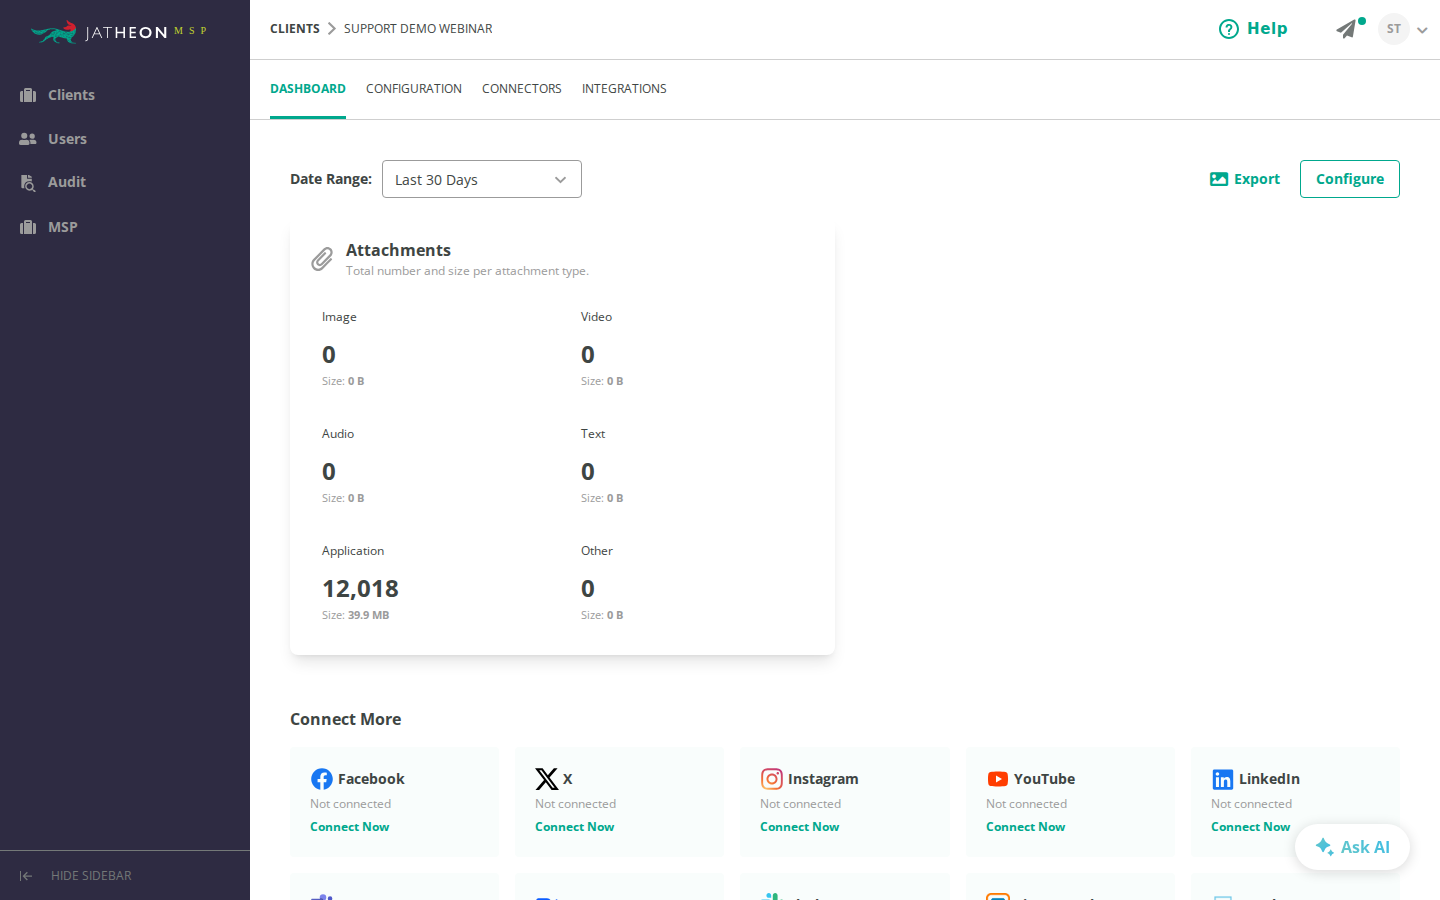Click the YouTube logo icon
This screenshot has height=900, width=1440.
point(998,779)
